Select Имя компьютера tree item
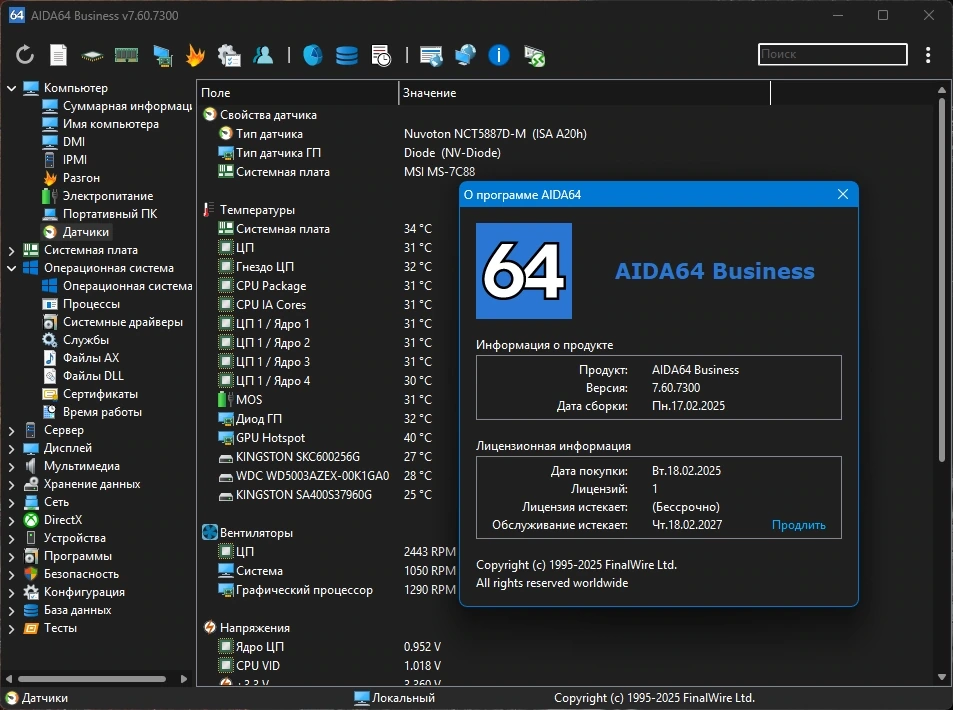The image size is (953, 710). click(100, 124)
